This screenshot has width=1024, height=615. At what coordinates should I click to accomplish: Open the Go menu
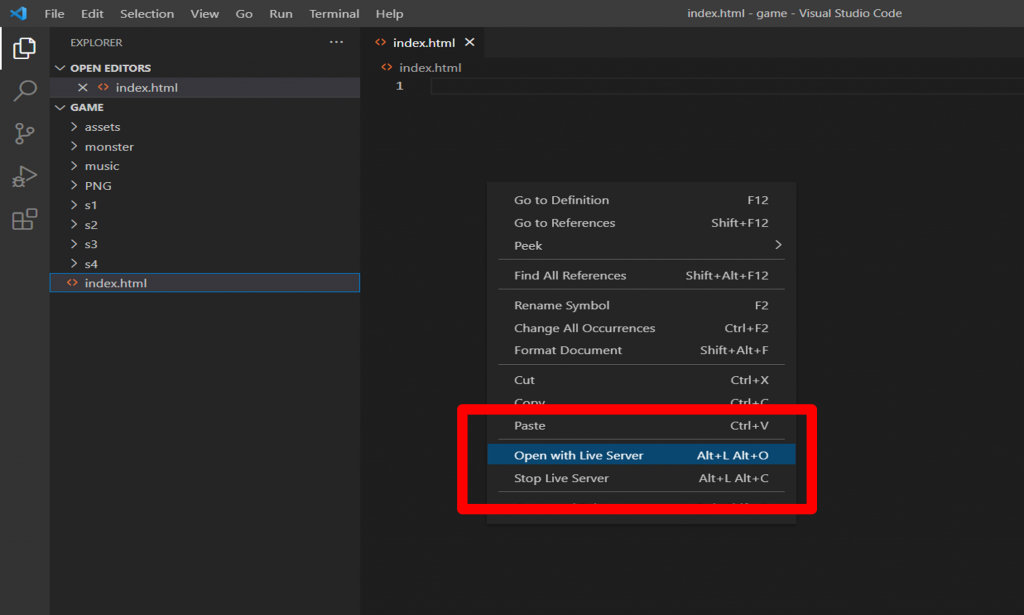244,14
